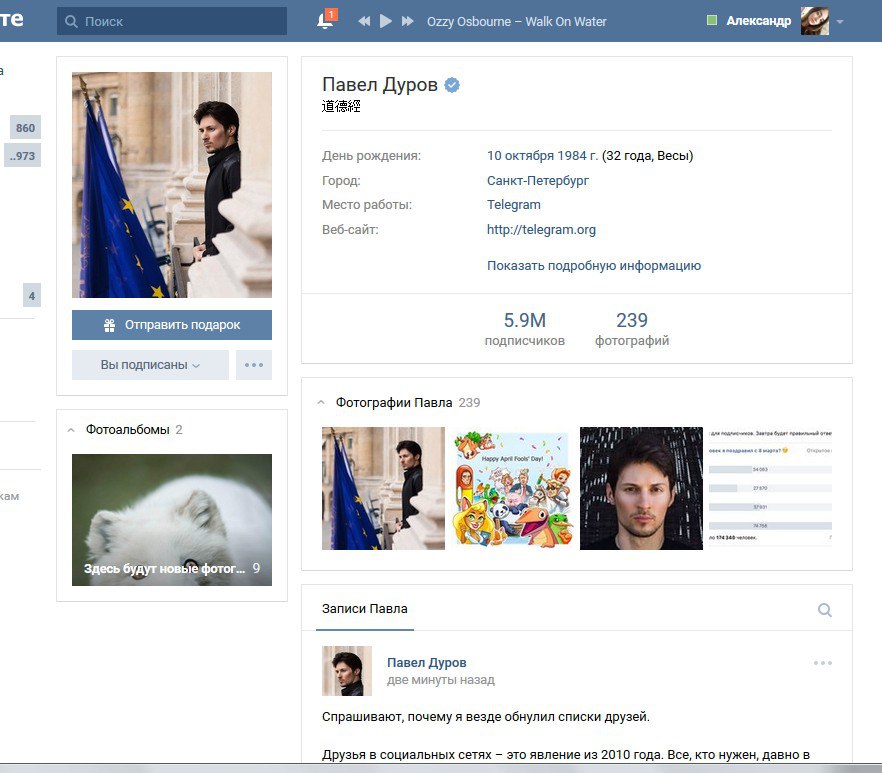882x773 pixels.
Task: Collapse the Фотоальбомы section chevron
Action: pyautogui.click(x=71, y=430)
